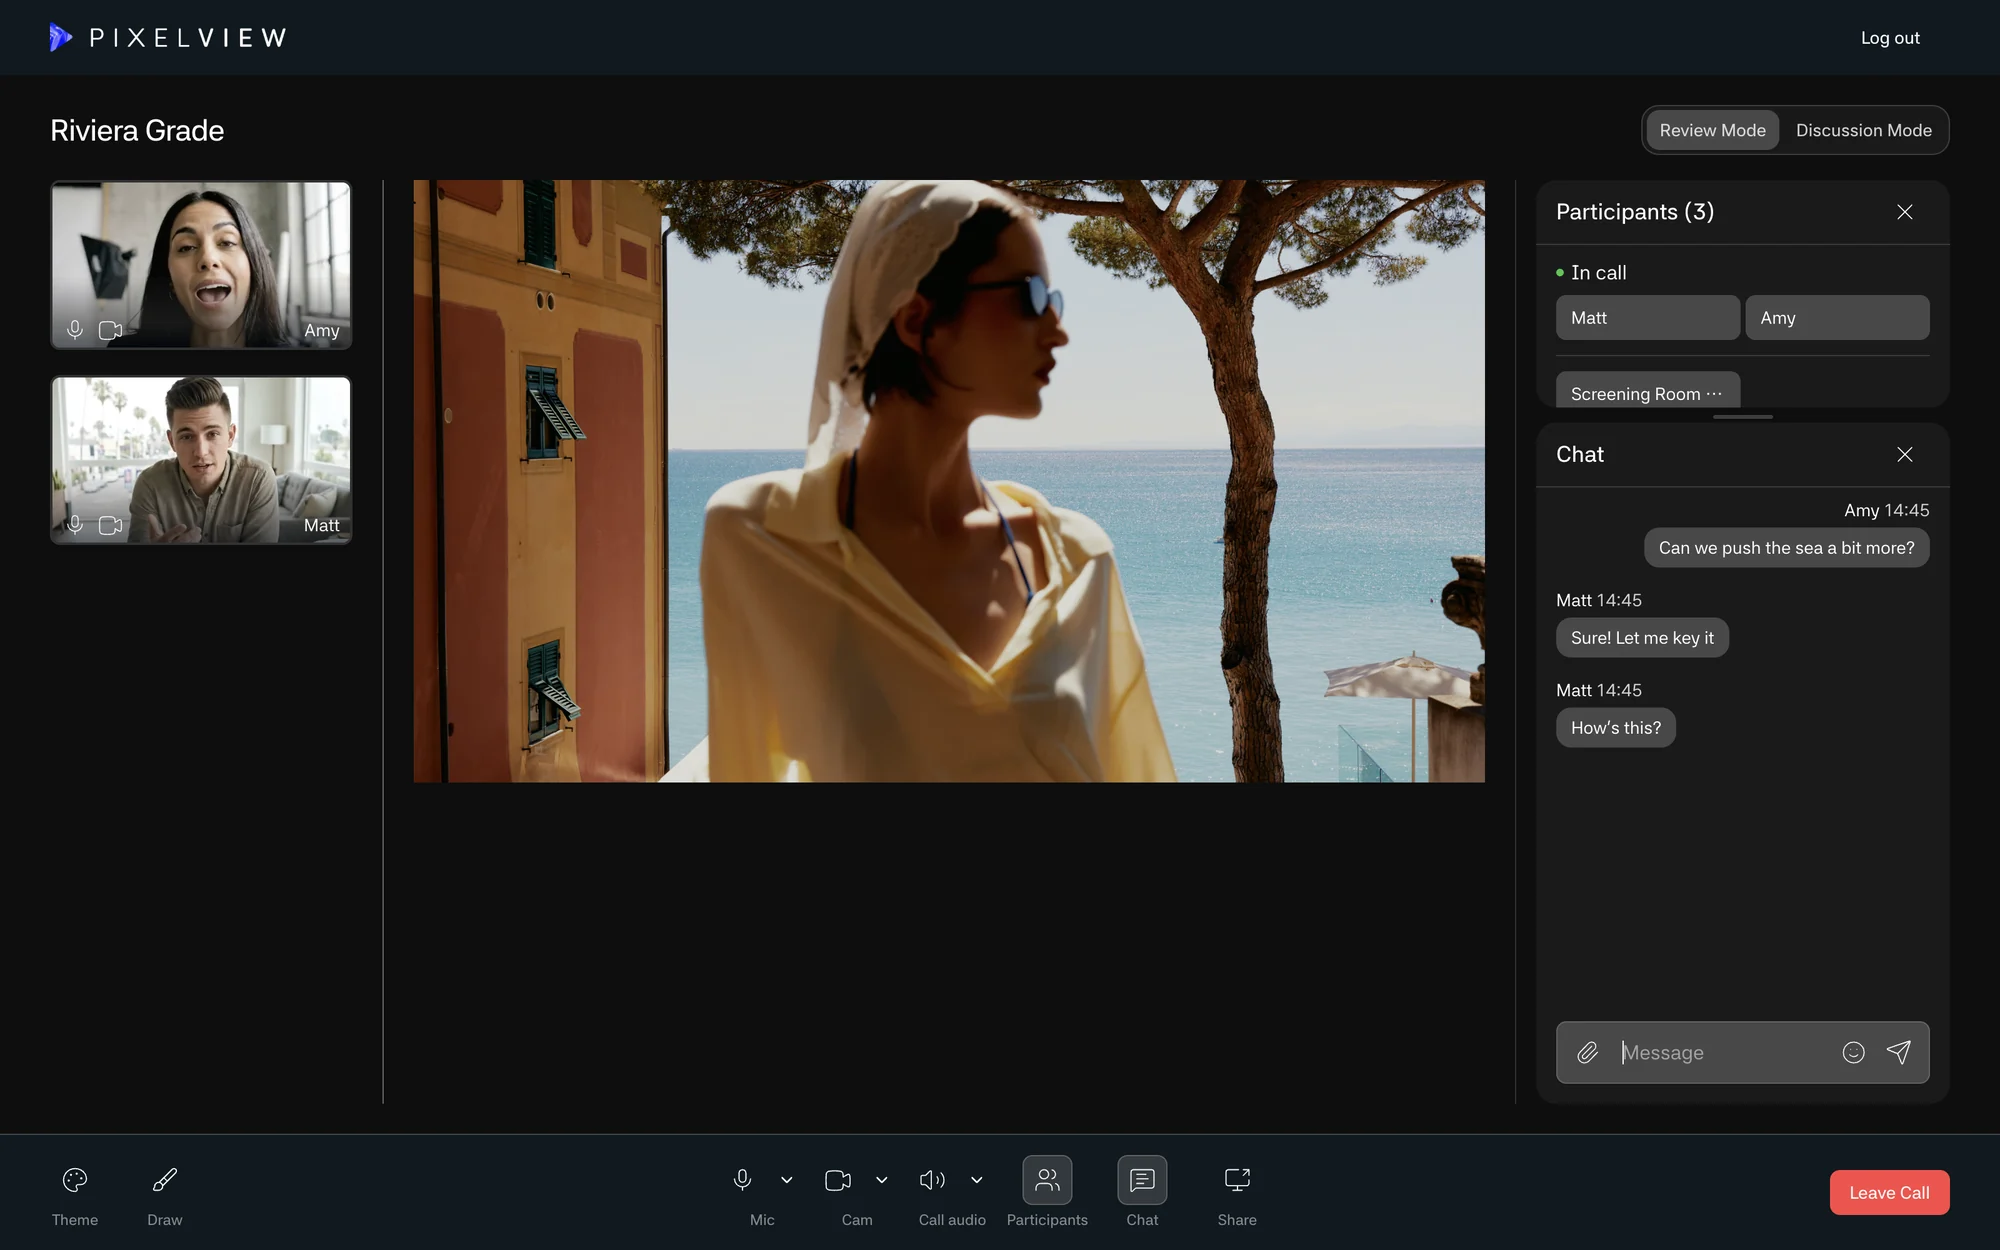The image size is (2000, 1250).
Task: Log out of PixelView
Action: (x=1890, y=38)
